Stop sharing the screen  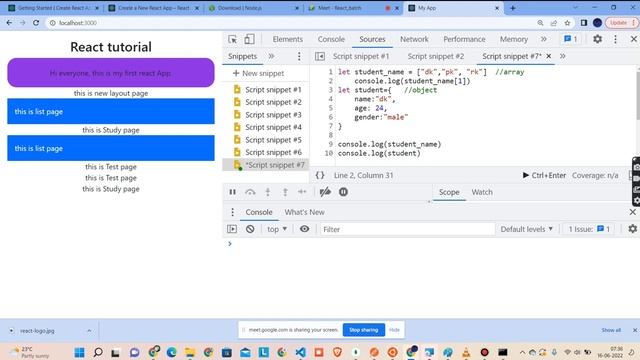tap(363, 330)
